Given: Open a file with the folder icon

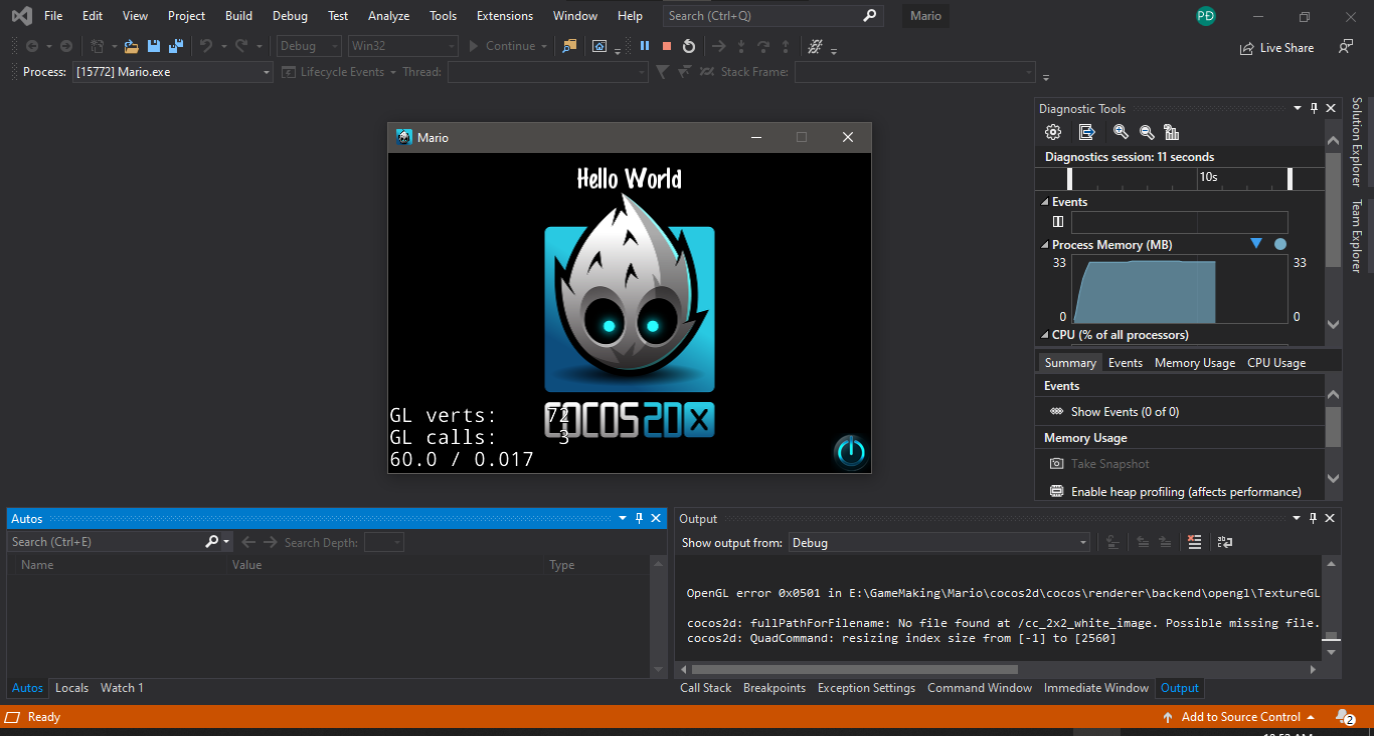Looking at the screenshot, I should (x=130, y=46).
